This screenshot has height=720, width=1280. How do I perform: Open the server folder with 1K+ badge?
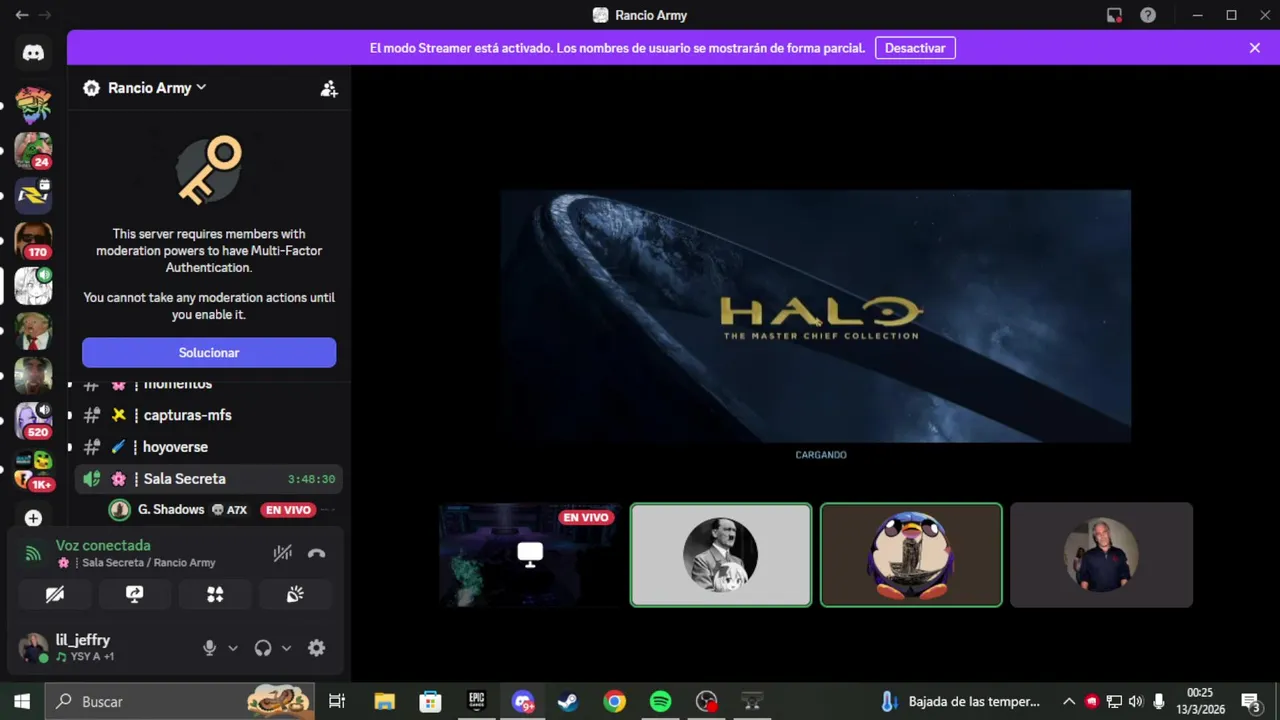[33, 471]
